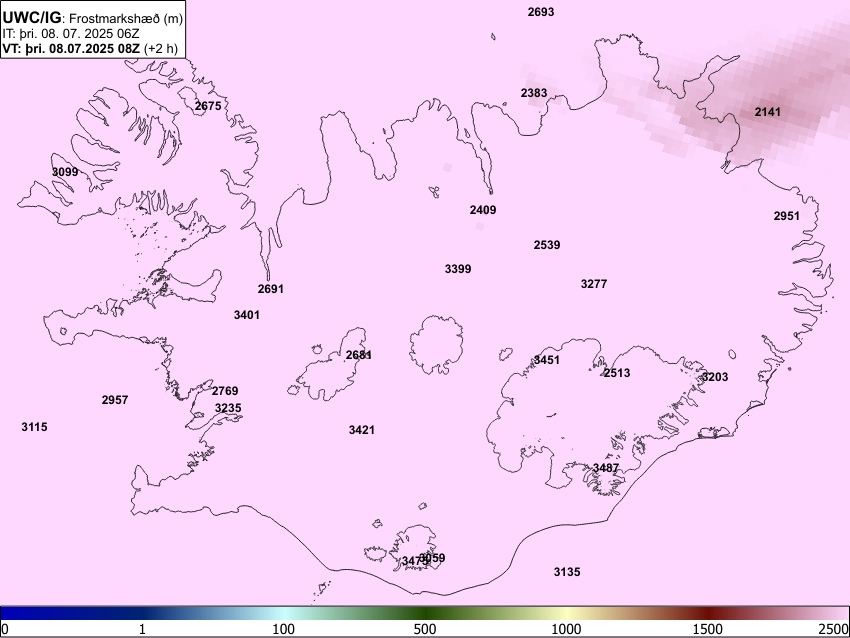
Task: Click the 3235 value label
Action: tap(228, 408)
